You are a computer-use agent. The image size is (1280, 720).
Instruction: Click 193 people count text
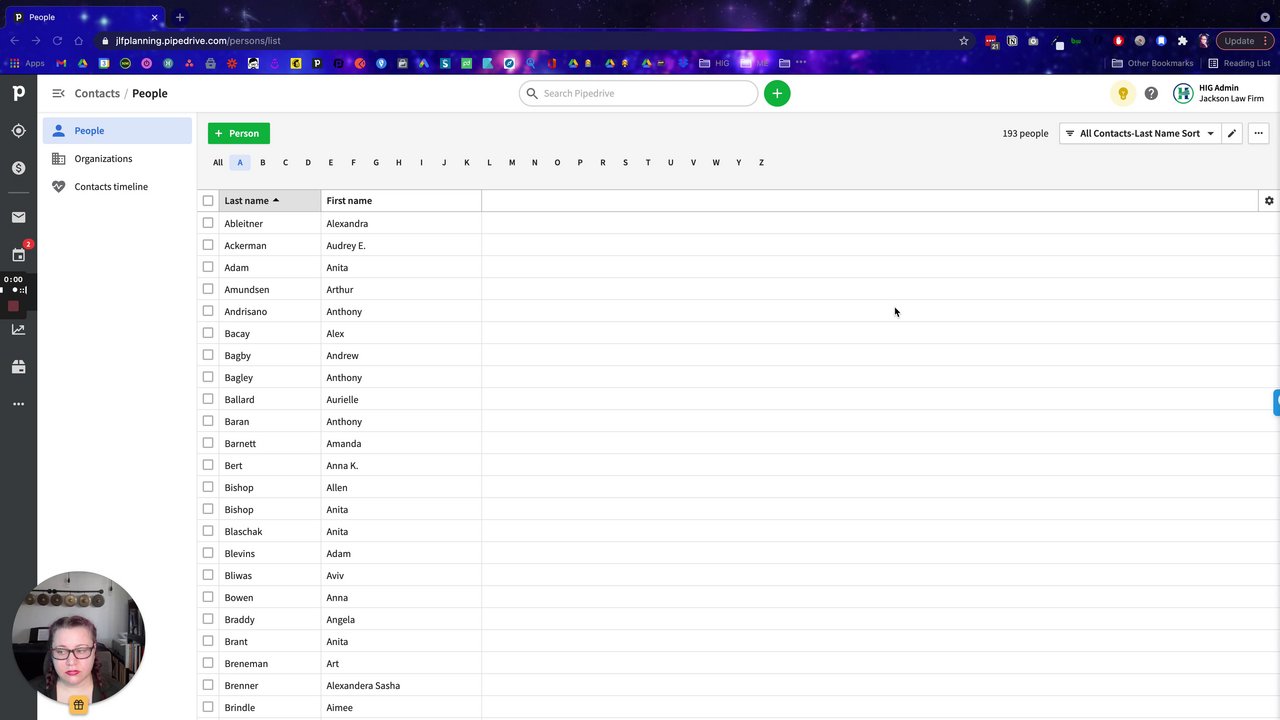coord(1025,133)
